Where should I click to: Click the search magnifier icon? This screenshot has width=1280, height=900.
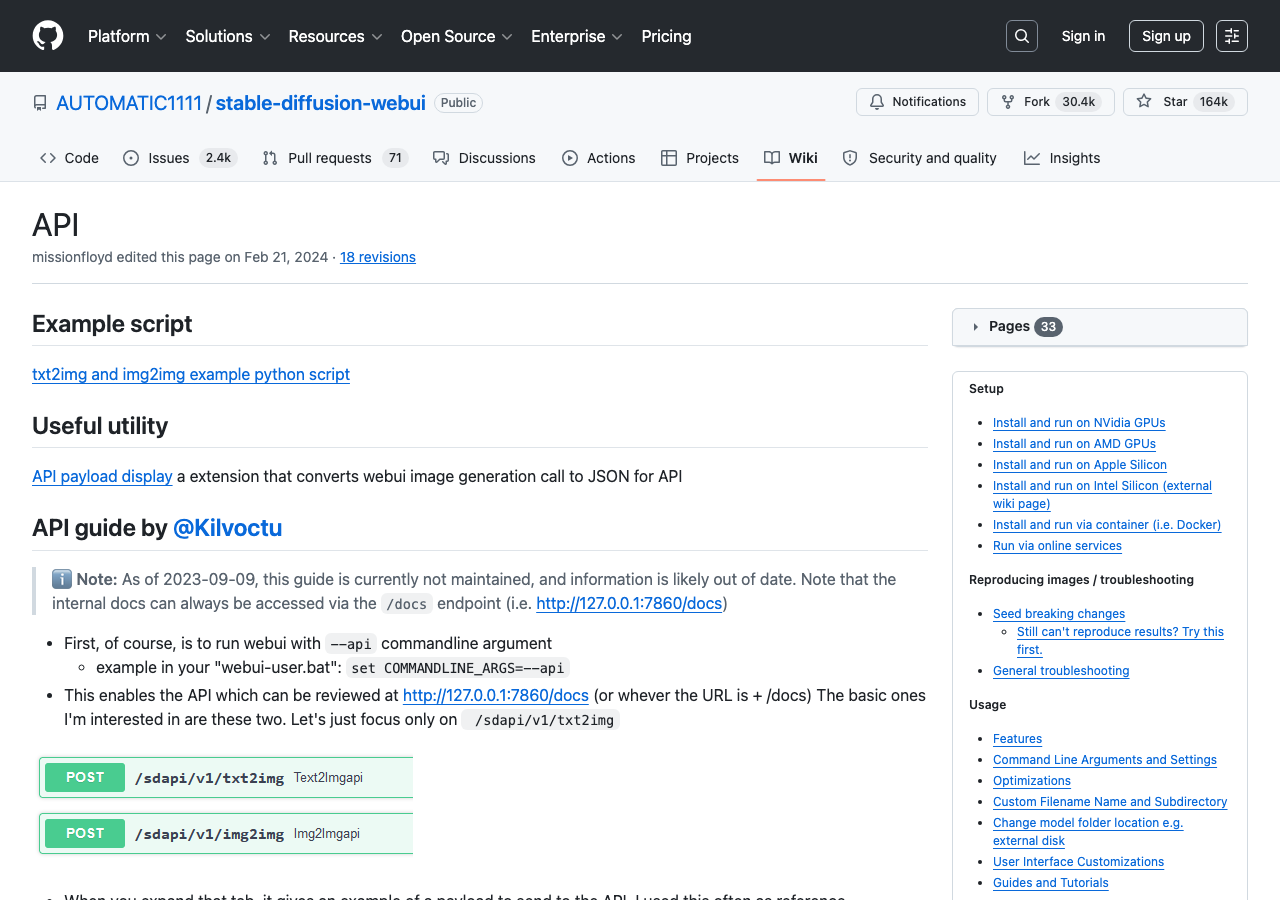coord(1022,36)
